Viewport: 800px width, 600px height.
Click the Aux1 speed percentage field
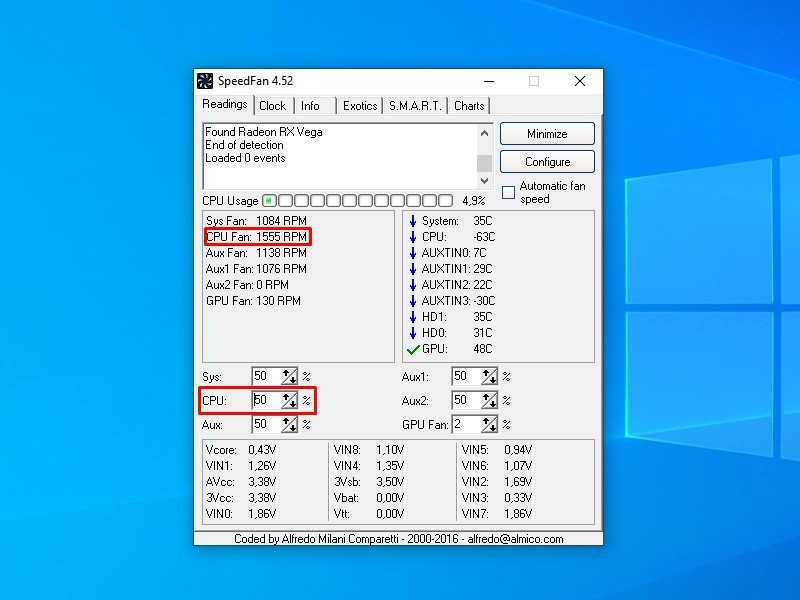[467, 377]
